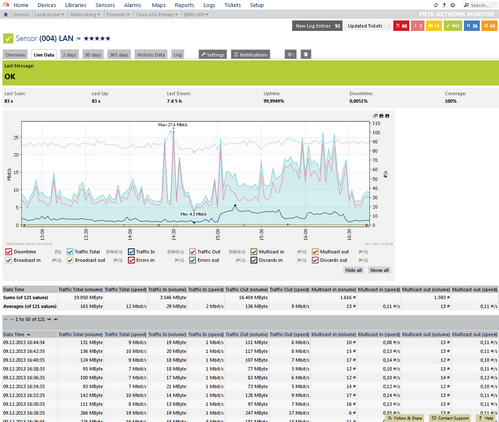The width and height of the screenshot is (499, 422).
Task: Open the Alarms menu
Action: pyautogui.click(x=132, y=5)
